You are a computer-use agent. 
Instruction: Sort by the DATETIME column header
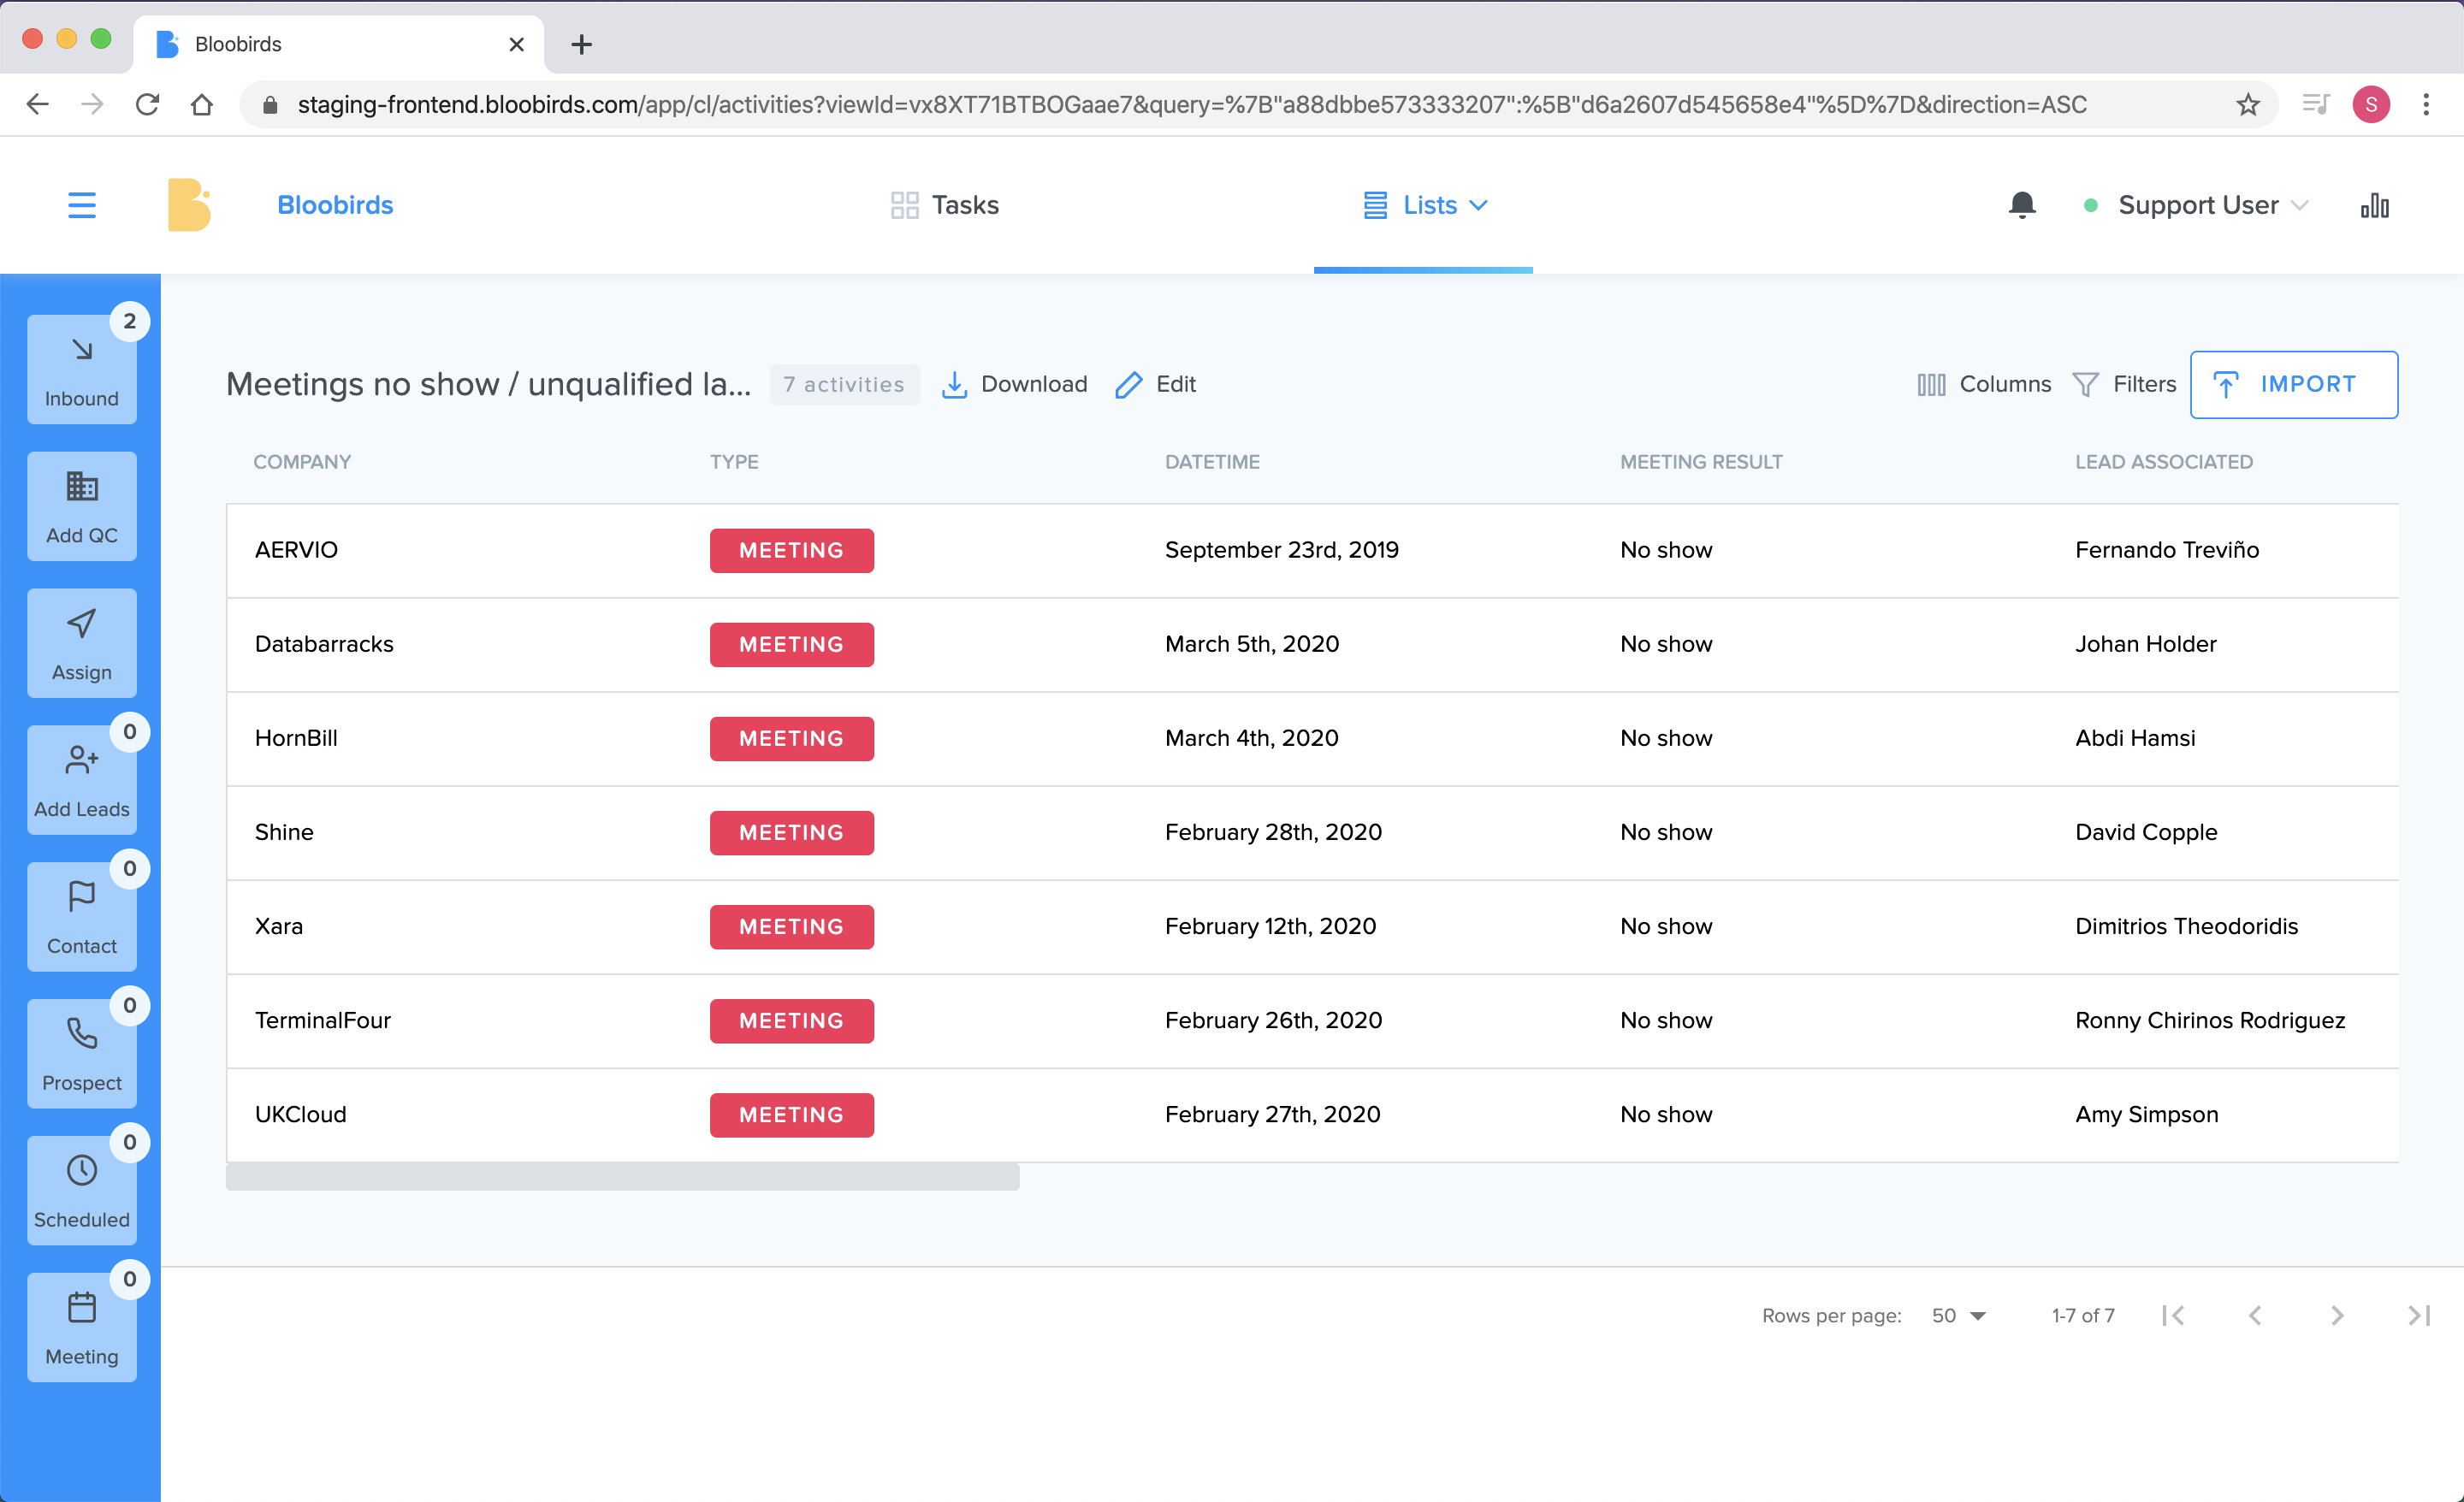tap(1212, 462)
